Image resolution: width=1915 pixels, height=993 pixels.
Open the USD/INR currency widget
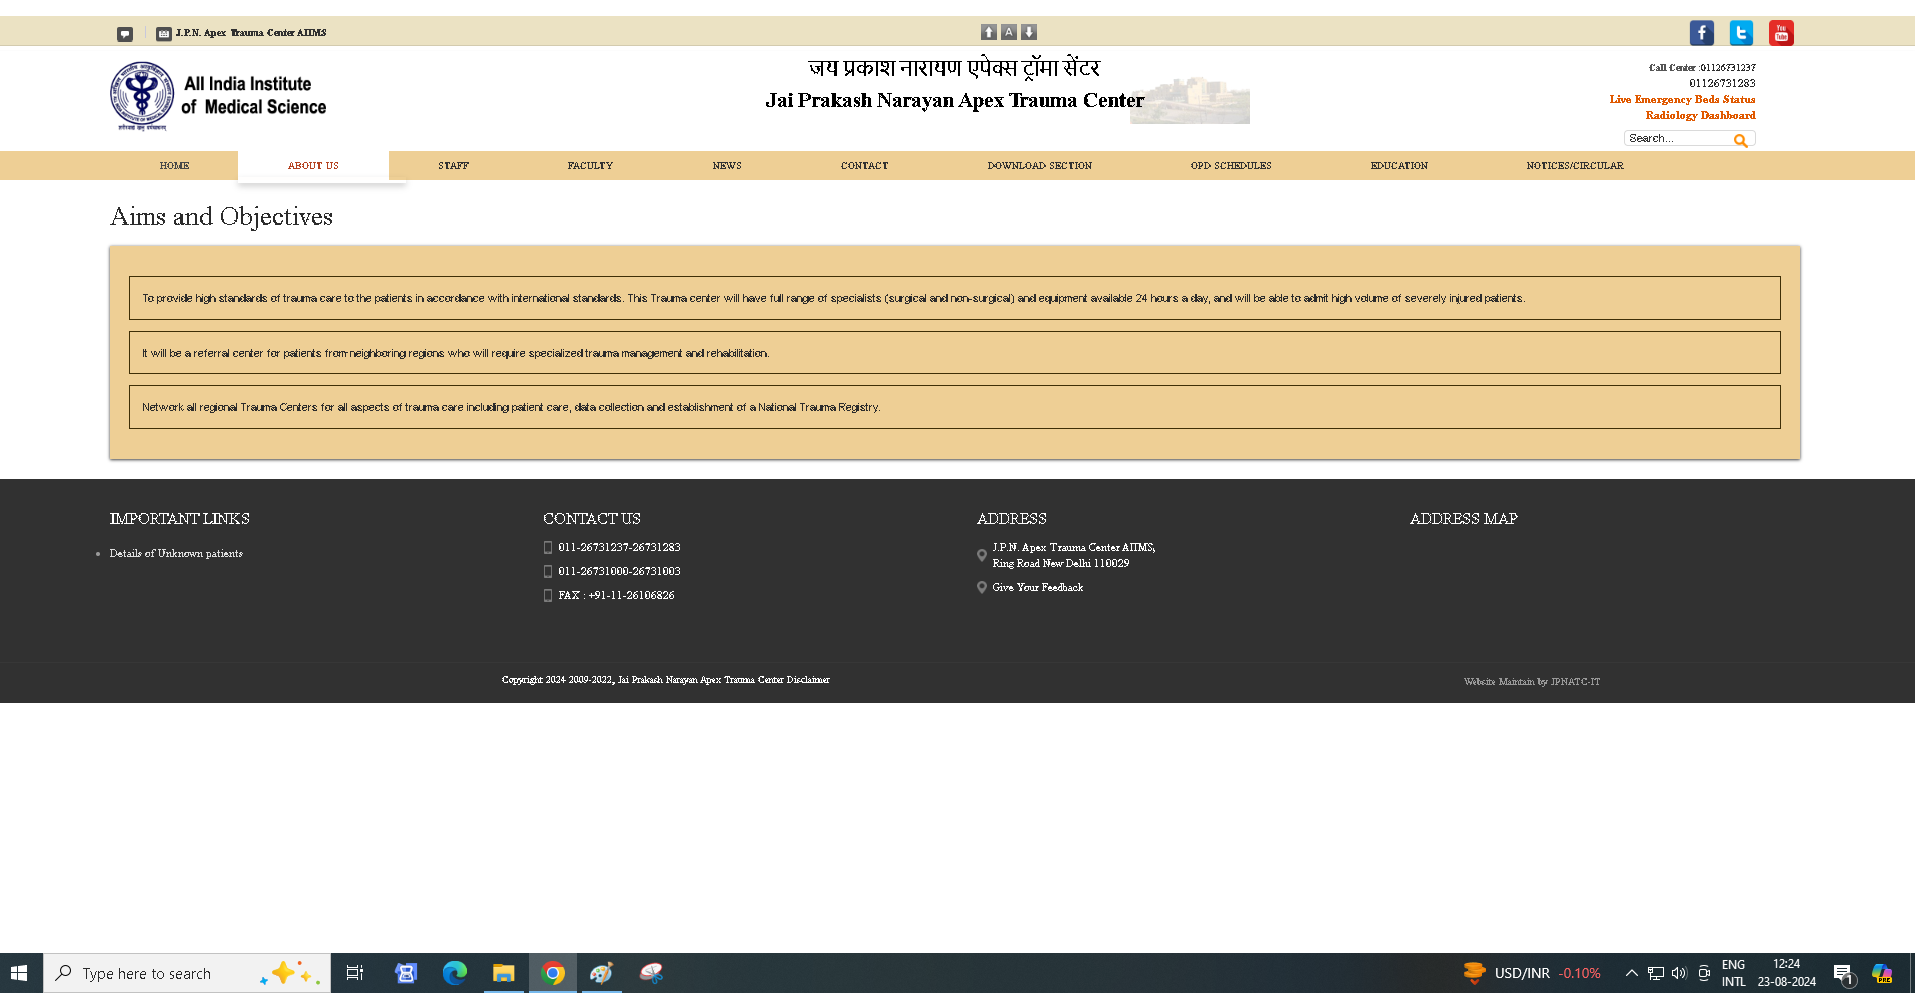(1531, 973)
